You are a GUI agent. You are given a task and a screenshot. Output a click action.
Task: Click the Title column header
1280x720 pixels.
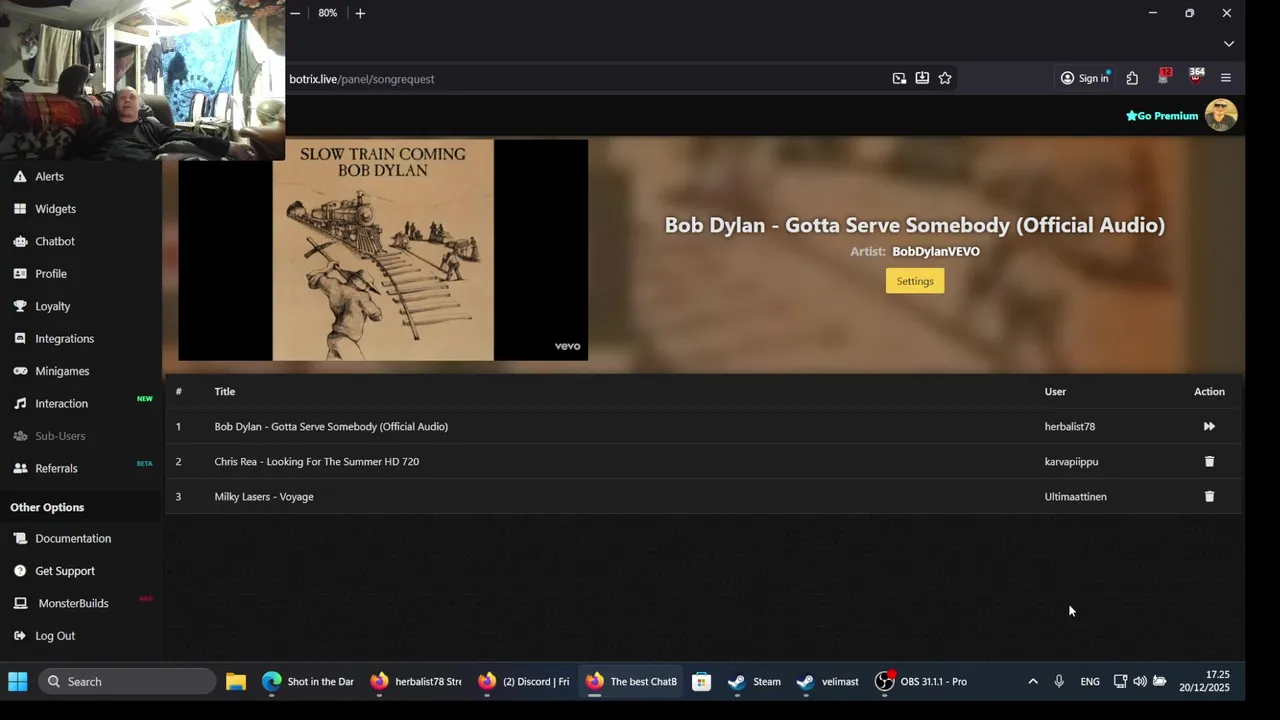pyautogui.click(x=225, y=392)
